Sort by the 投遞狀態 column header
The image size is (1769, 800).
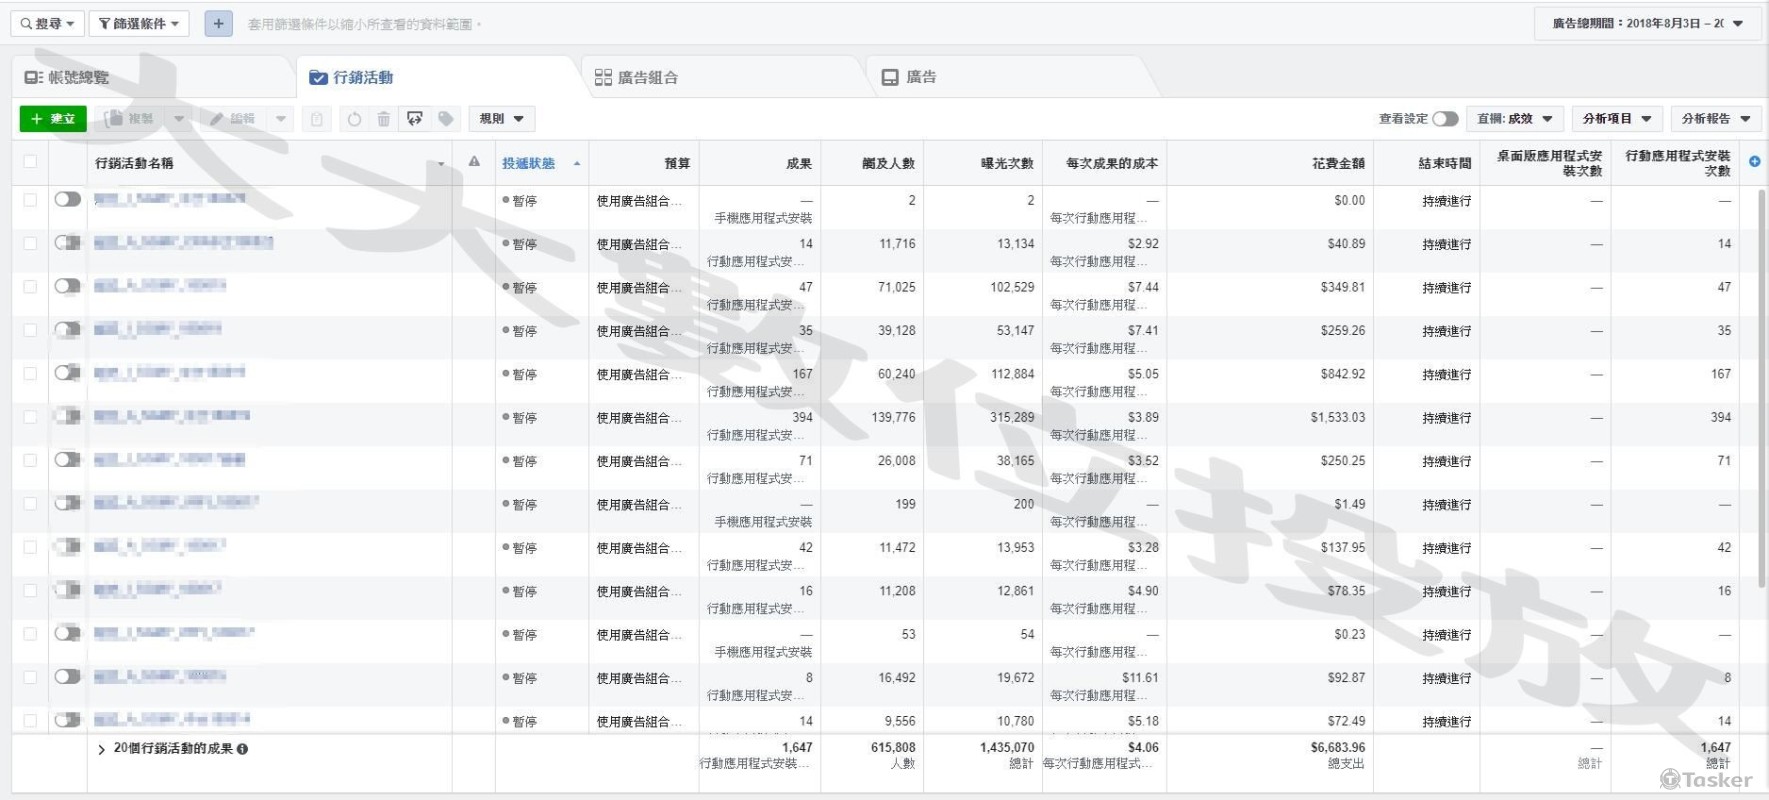(x=528, y=163)
